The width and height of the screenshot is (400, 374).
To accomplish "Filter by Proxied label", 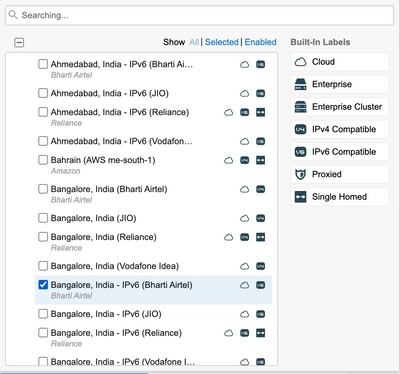I will pyautogui.click(x=339, y=174).
